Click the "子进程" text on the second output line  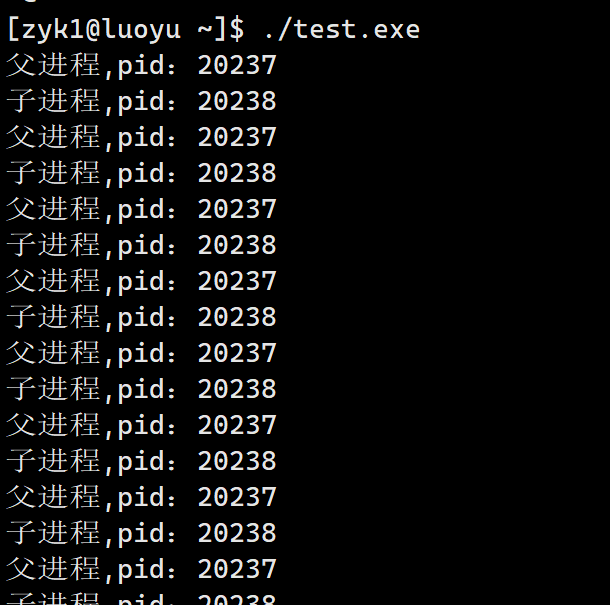coord(53,101)
